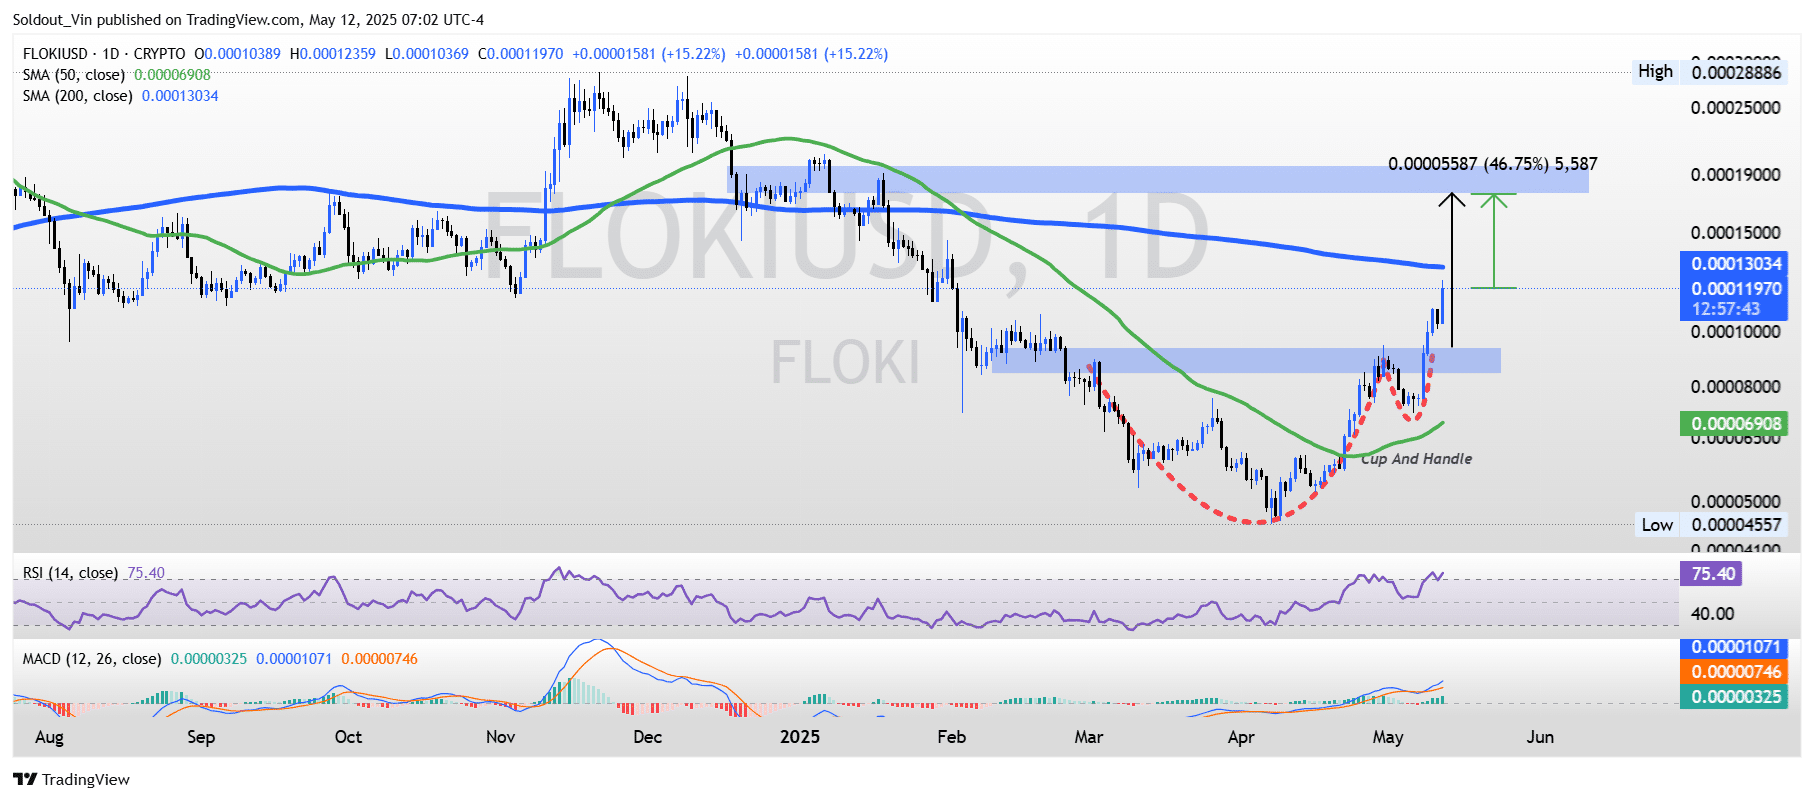Click the FLOKIUSD · 1D · CRYPTO symbol title
The image size is (1814, 801).
tap(104, 54)
